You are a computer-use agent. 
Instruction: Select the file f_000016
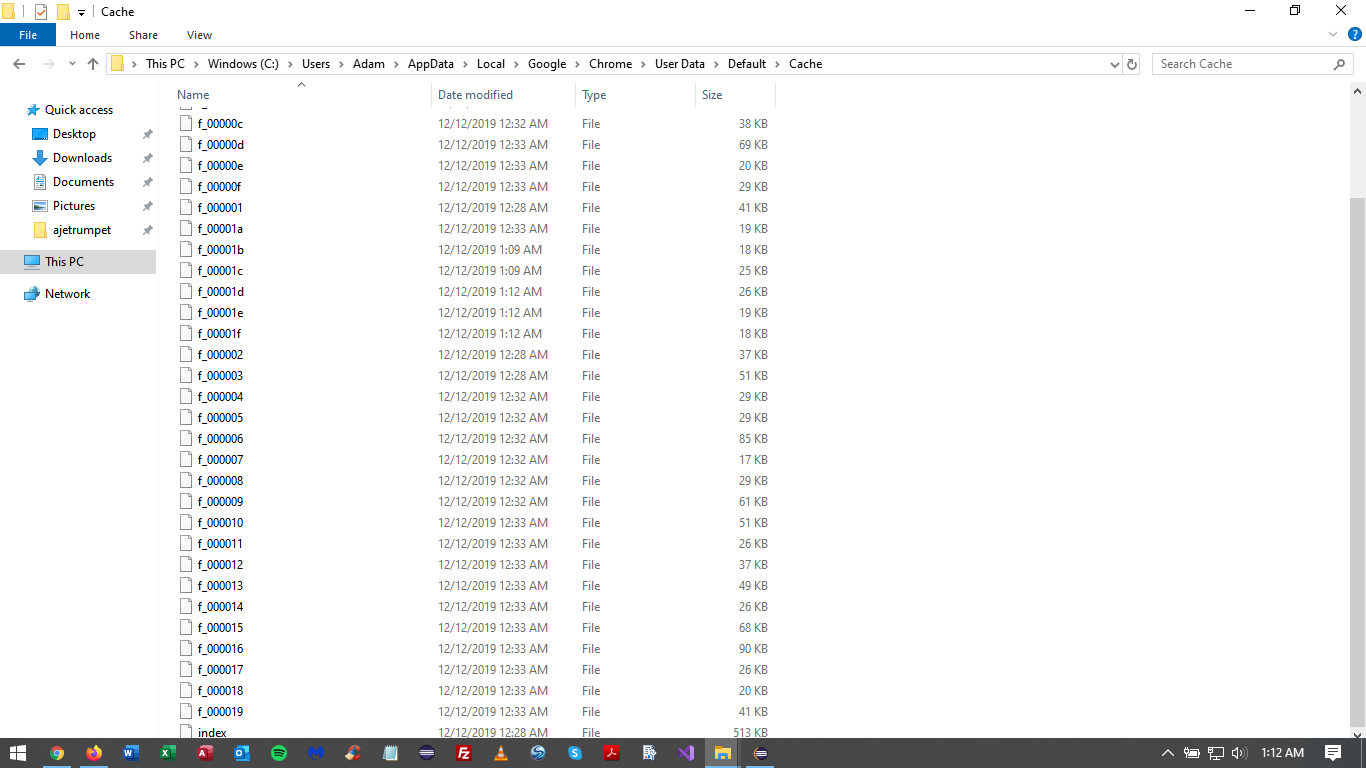220,649
